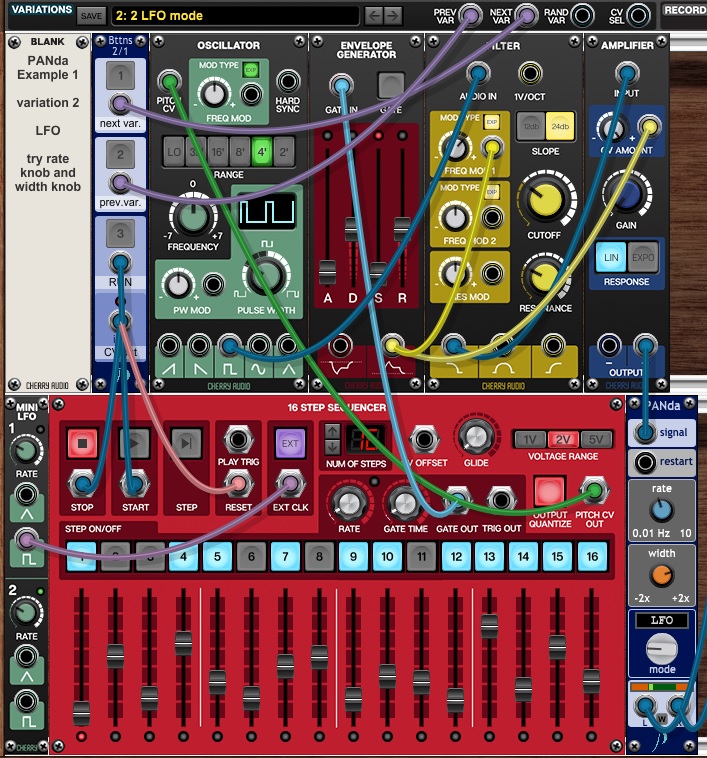Toggle the EXT clock button on sequencer
Viewport: 707px width, 758px height.
click(x=290, y=442)
